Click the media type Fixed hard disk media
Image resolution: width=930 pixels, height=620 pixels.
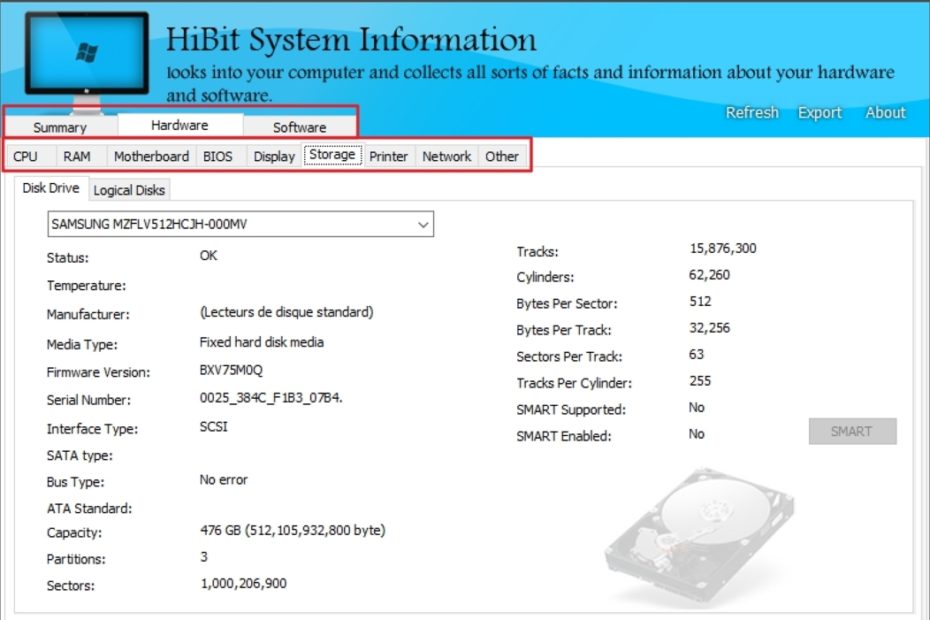click(x=262, y=342)
